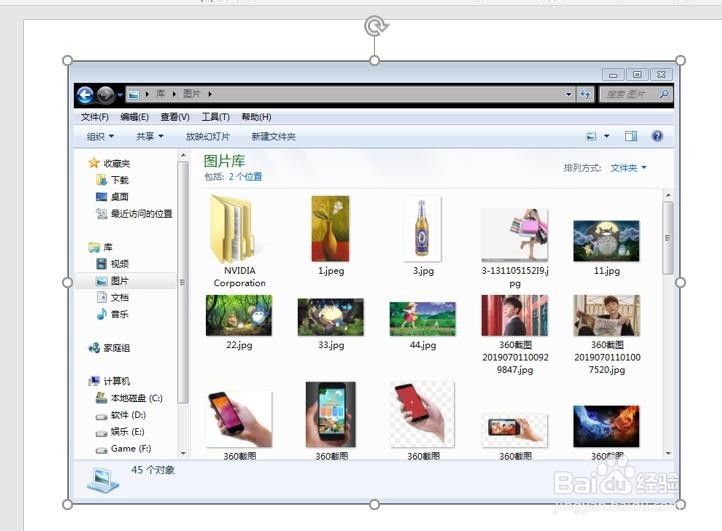Select 图片 library in sidebar
722x531 pixels.
(x=112, y=281)
